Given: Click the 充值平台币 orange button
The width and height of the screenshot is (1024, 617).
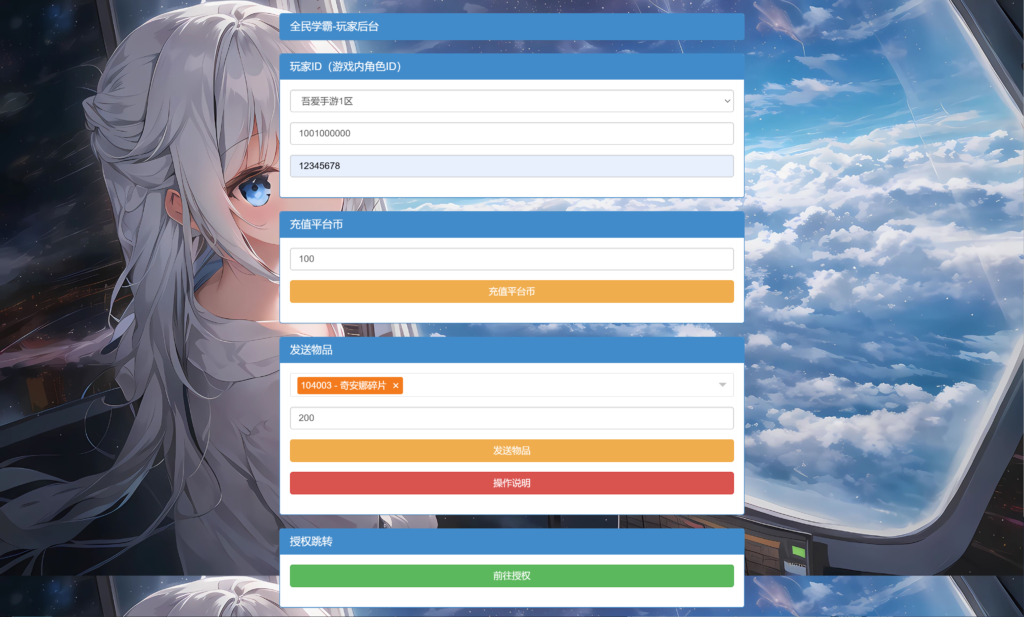Looking at the screenshot, I should 511,292.
